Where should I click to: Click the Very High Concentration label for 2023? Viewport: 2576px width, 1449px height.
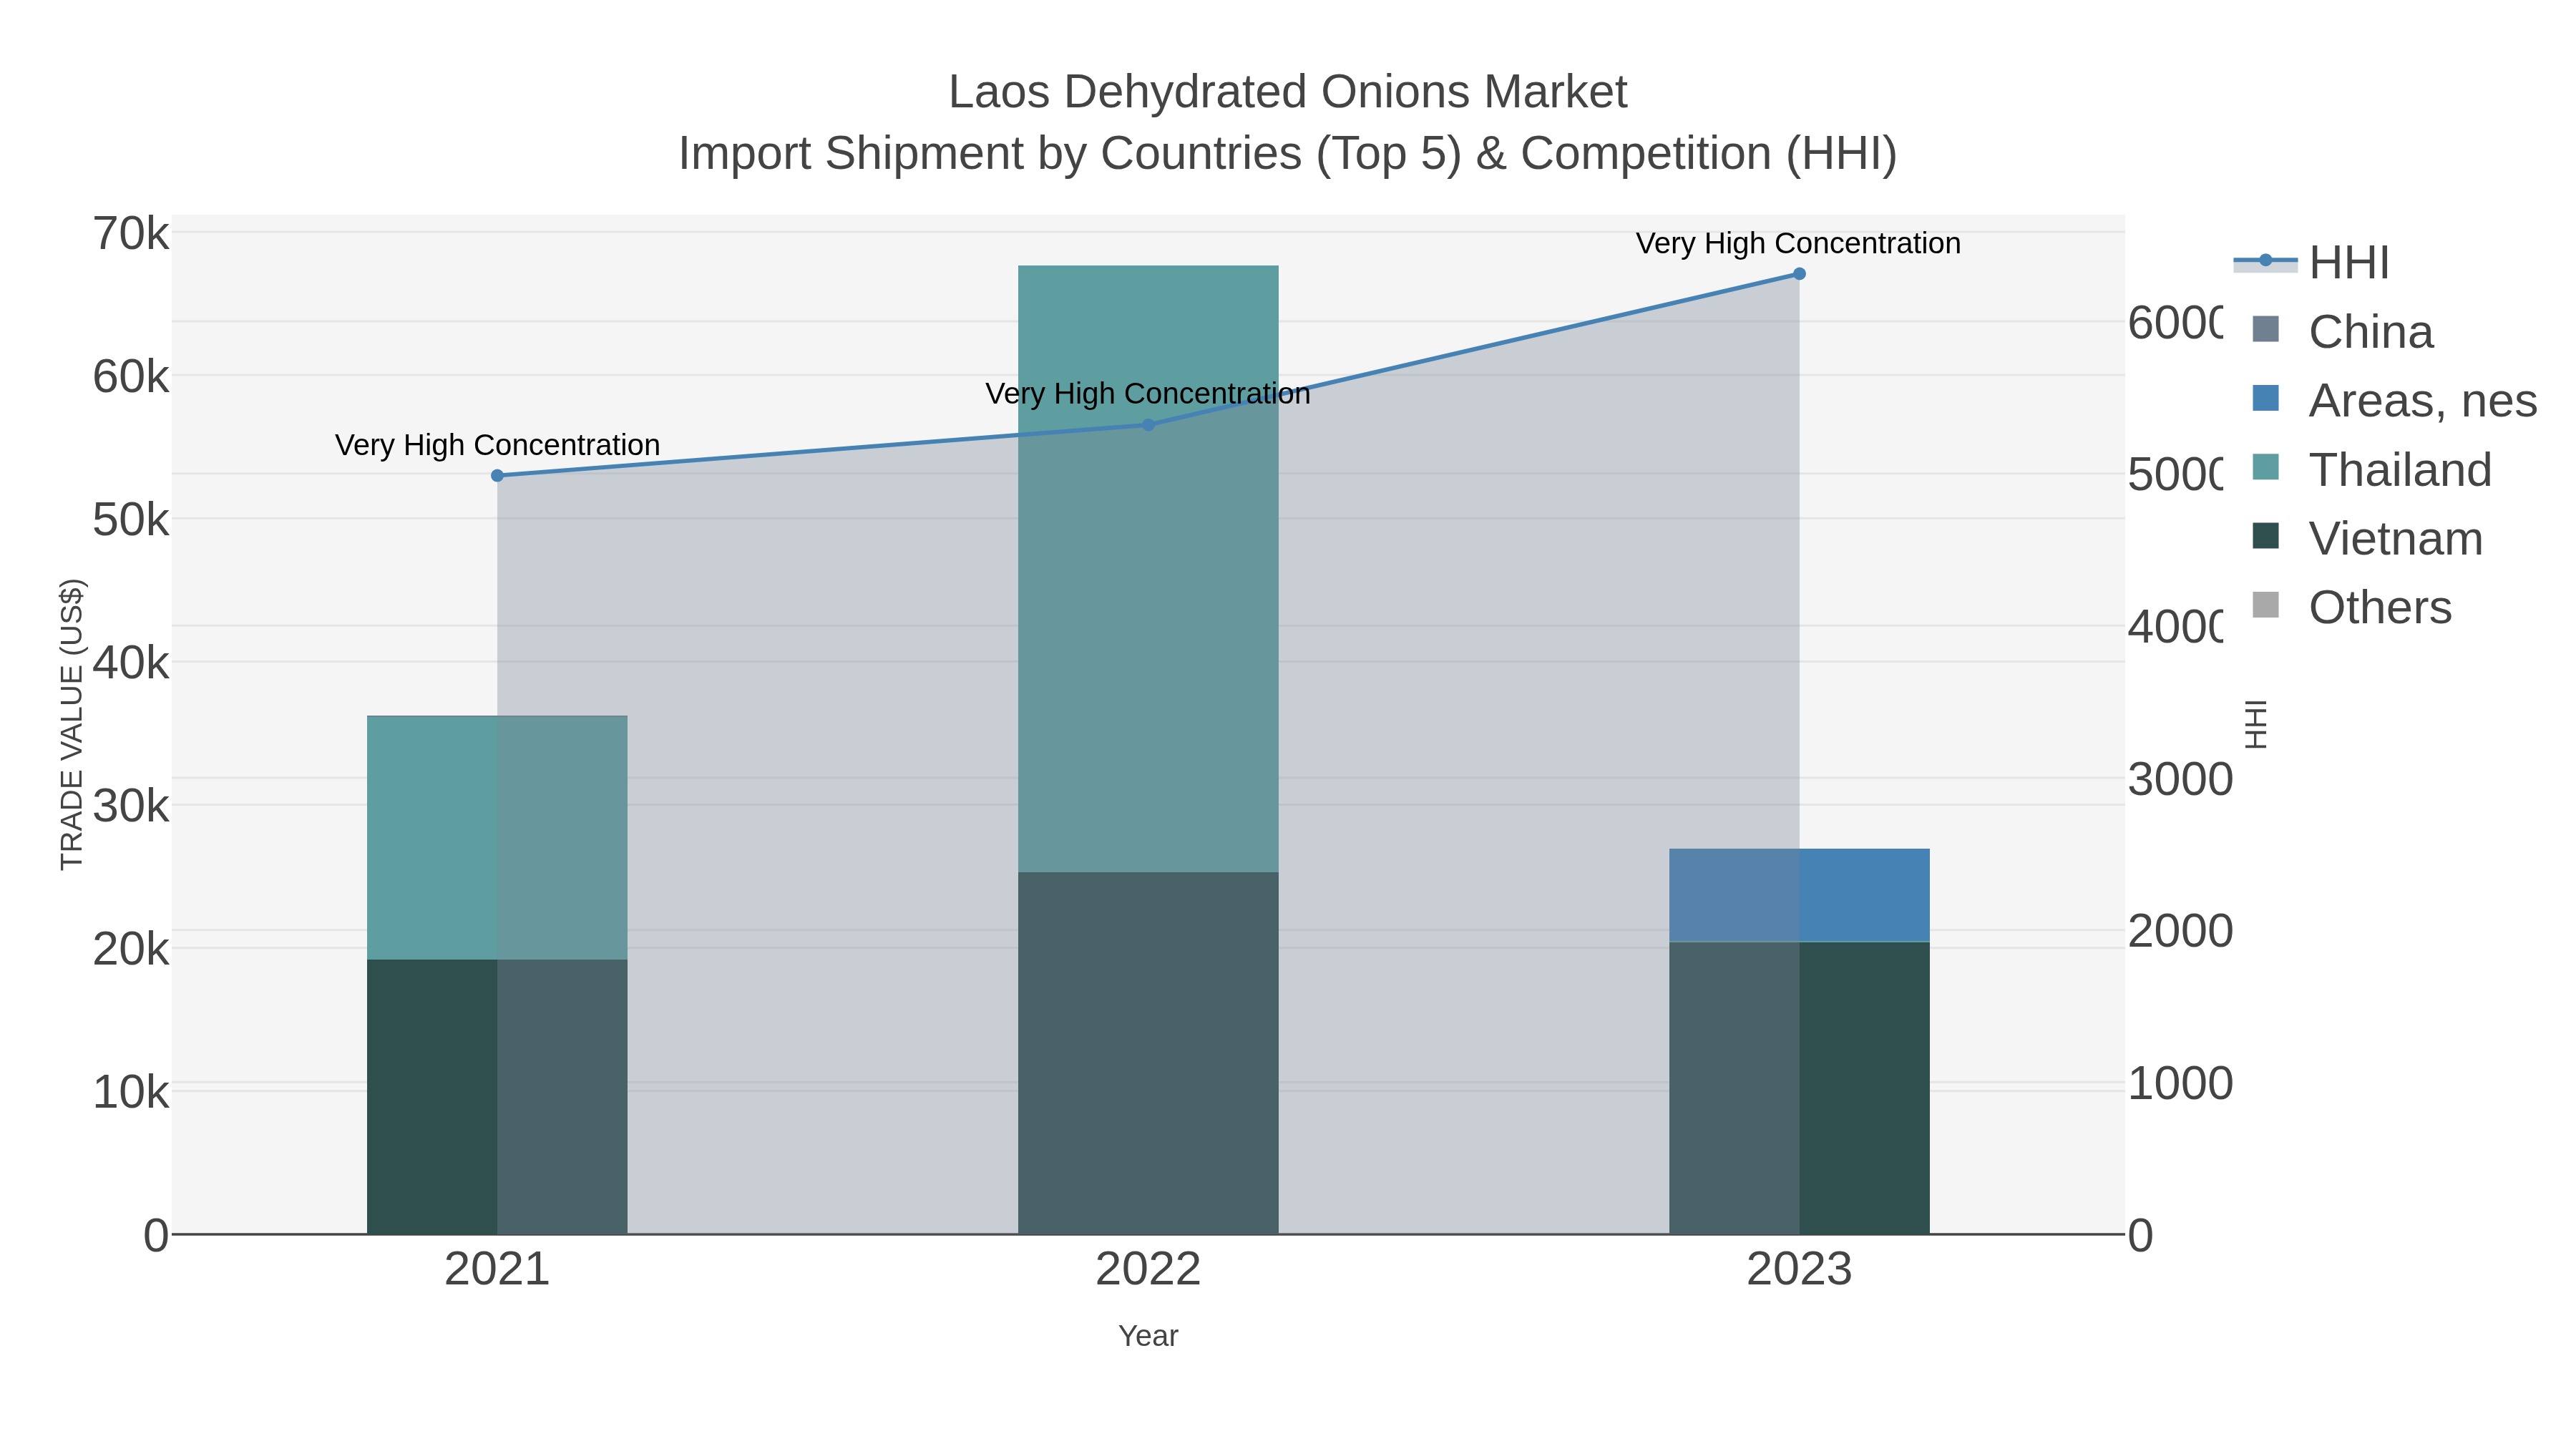(x=1798, y=244)
